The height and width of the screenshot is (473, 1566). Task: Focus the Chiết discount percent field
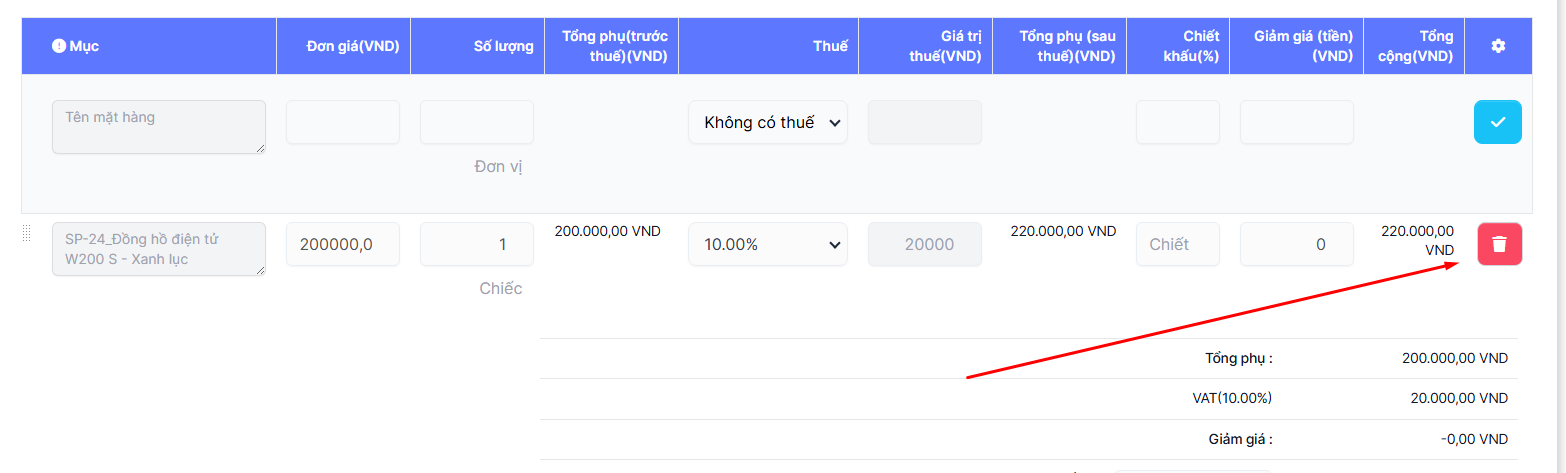[1177, 244]
